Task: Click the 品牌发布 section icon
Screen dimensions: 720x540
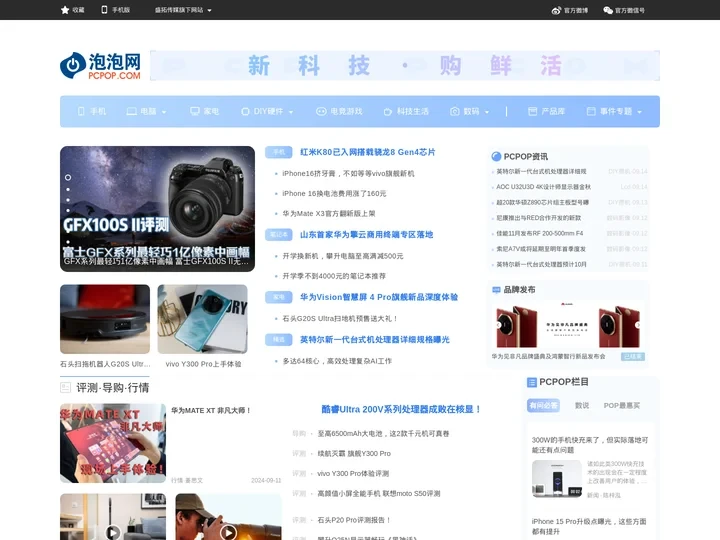Action: coord(496,290)
